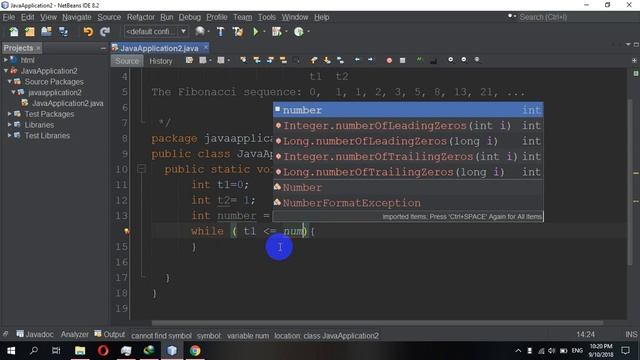Choose 'number' int completion suggestion
This screenshot has width=640, height=360.
click(408, 110)
